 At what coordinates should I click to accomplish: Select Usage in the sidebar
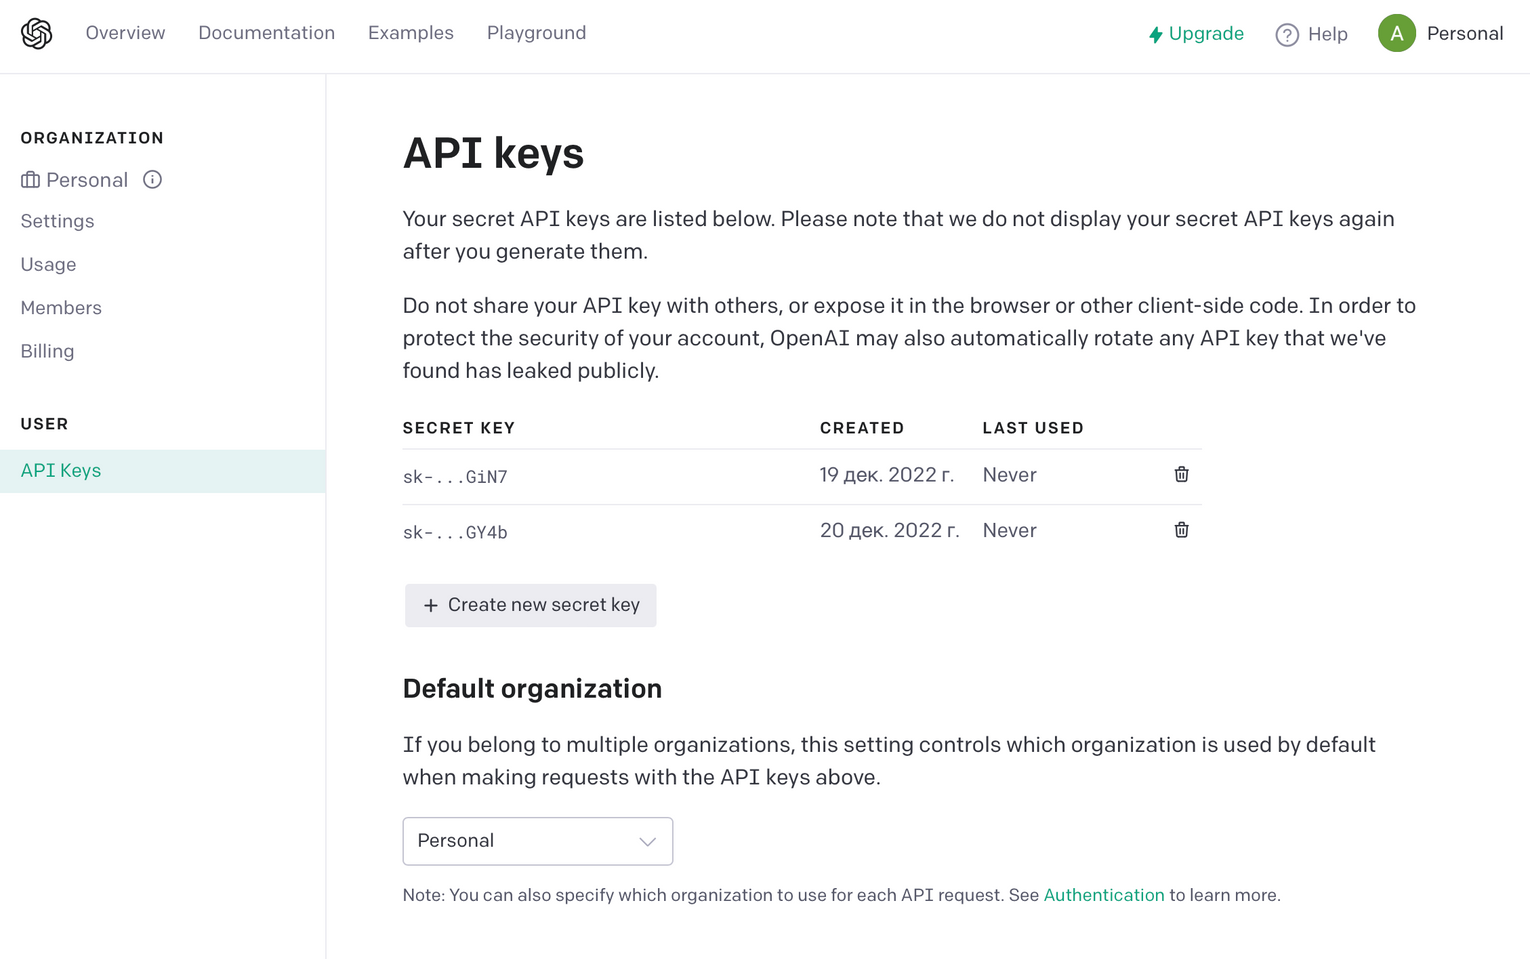coord(48,265)
